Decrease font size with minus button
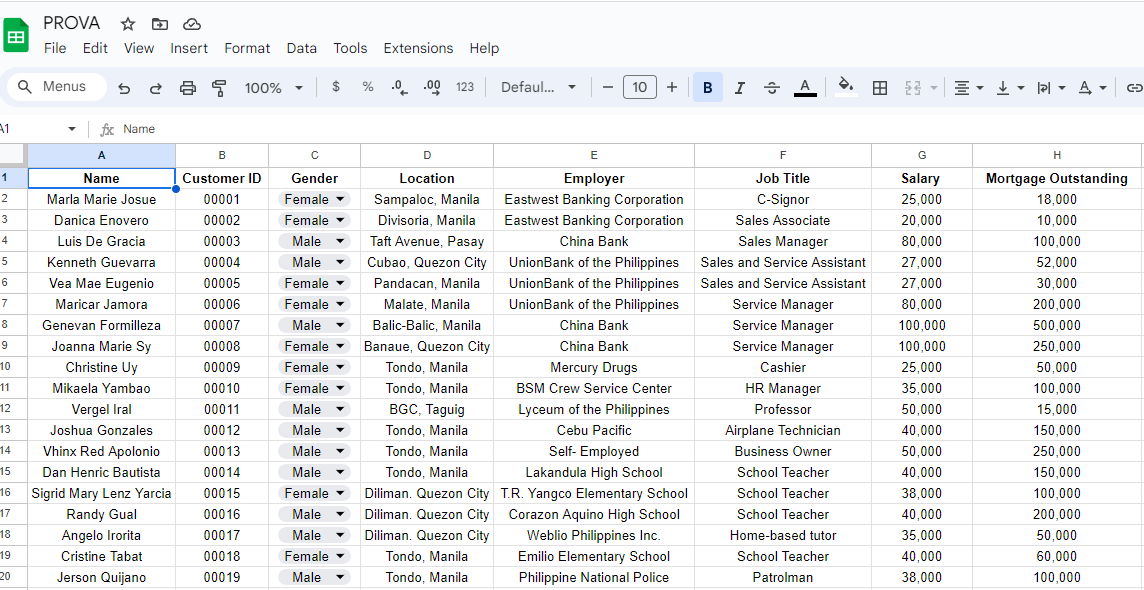This screenshot has height=590, width=1144. (x=608, y=87)
